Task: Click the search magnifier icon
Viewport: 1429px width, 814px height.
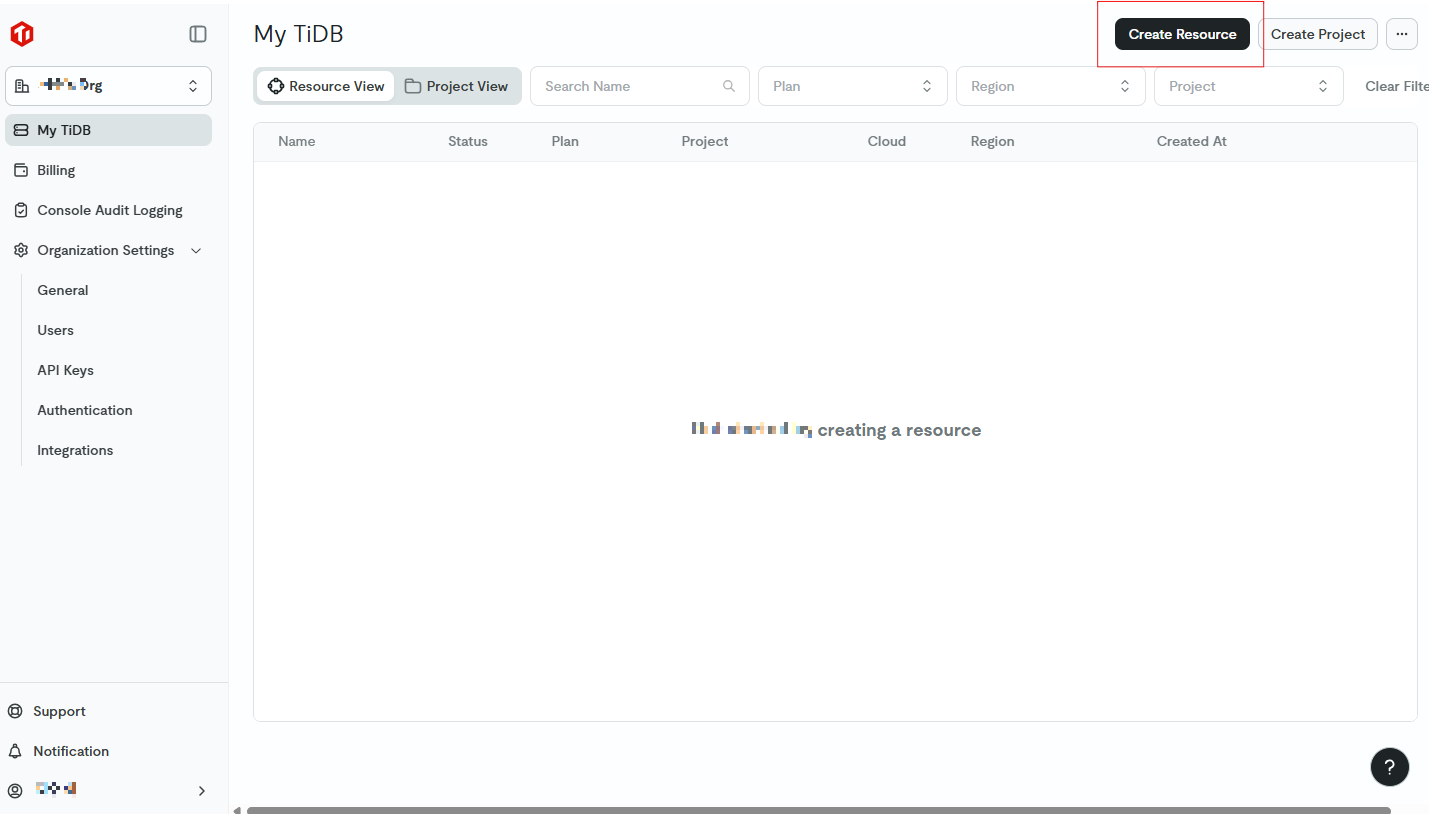Action: click(729, 86)
